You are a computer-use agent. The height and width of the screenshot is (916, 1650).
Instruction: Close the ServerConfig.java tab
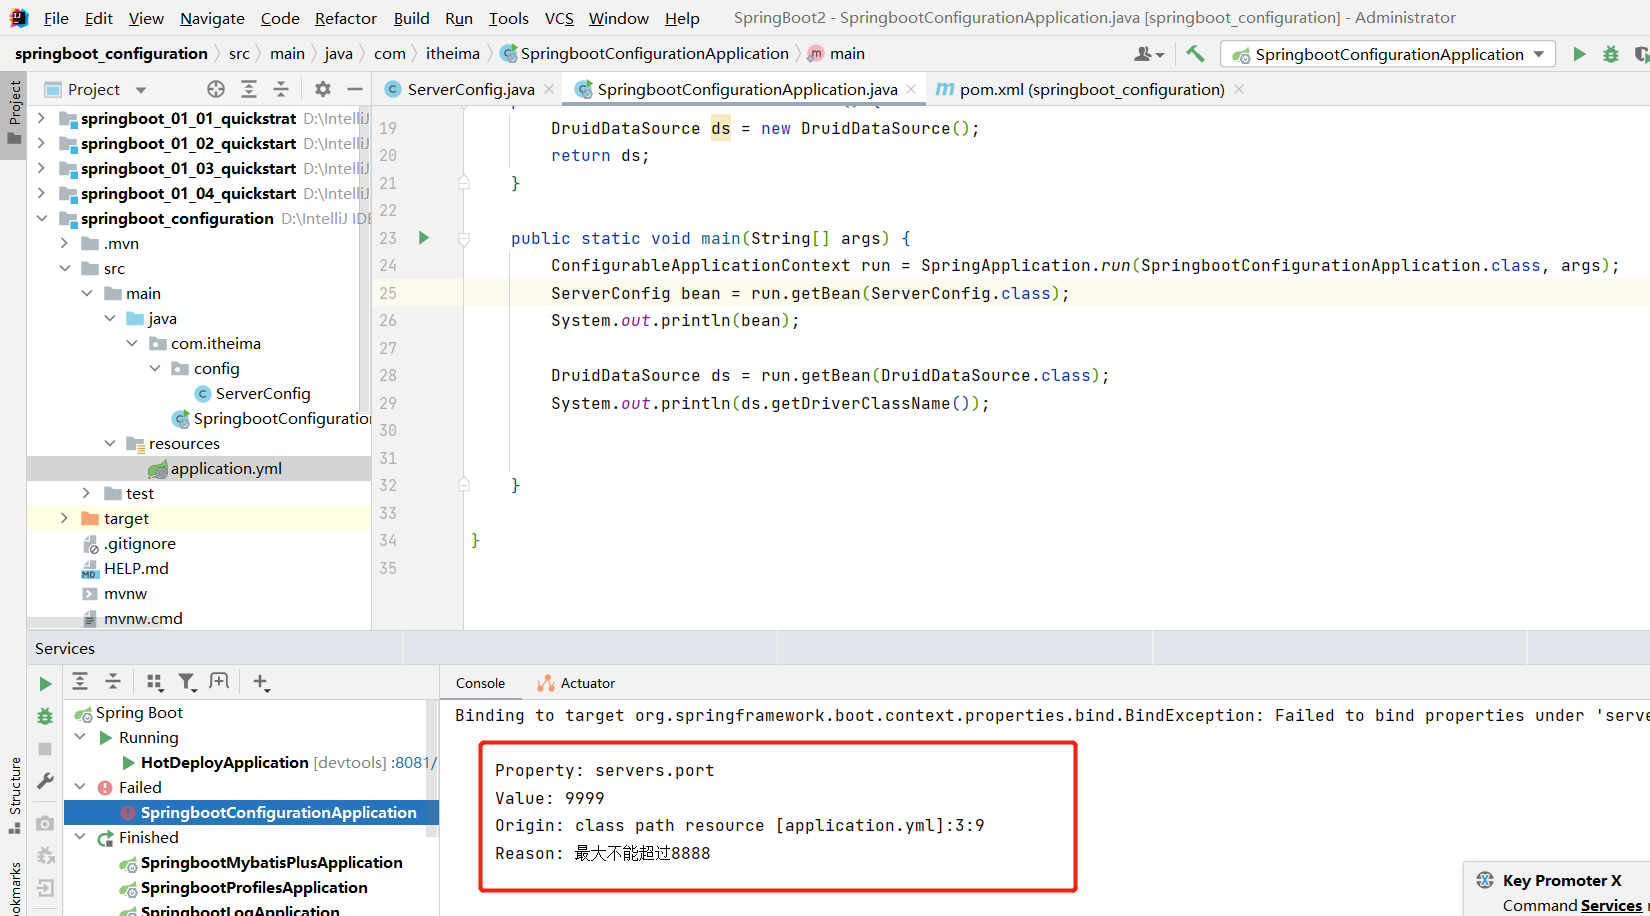[x=549, y=89]
